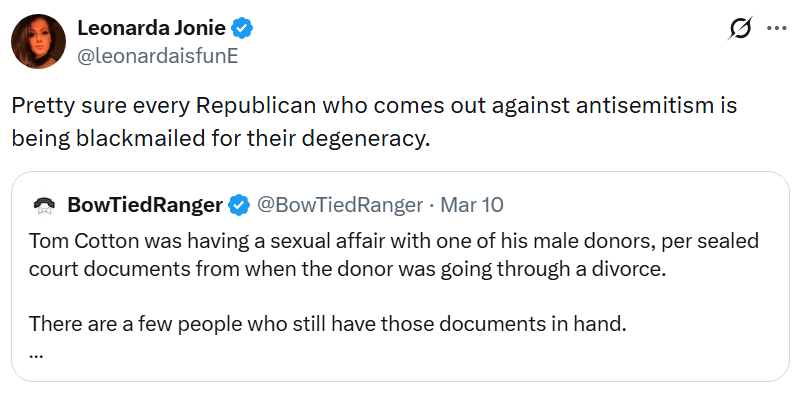Image resolution: width=796 pixels, height=403 pixels.
Task: Open the @leonardaisfunE handle link
Action: click(157, 56)
